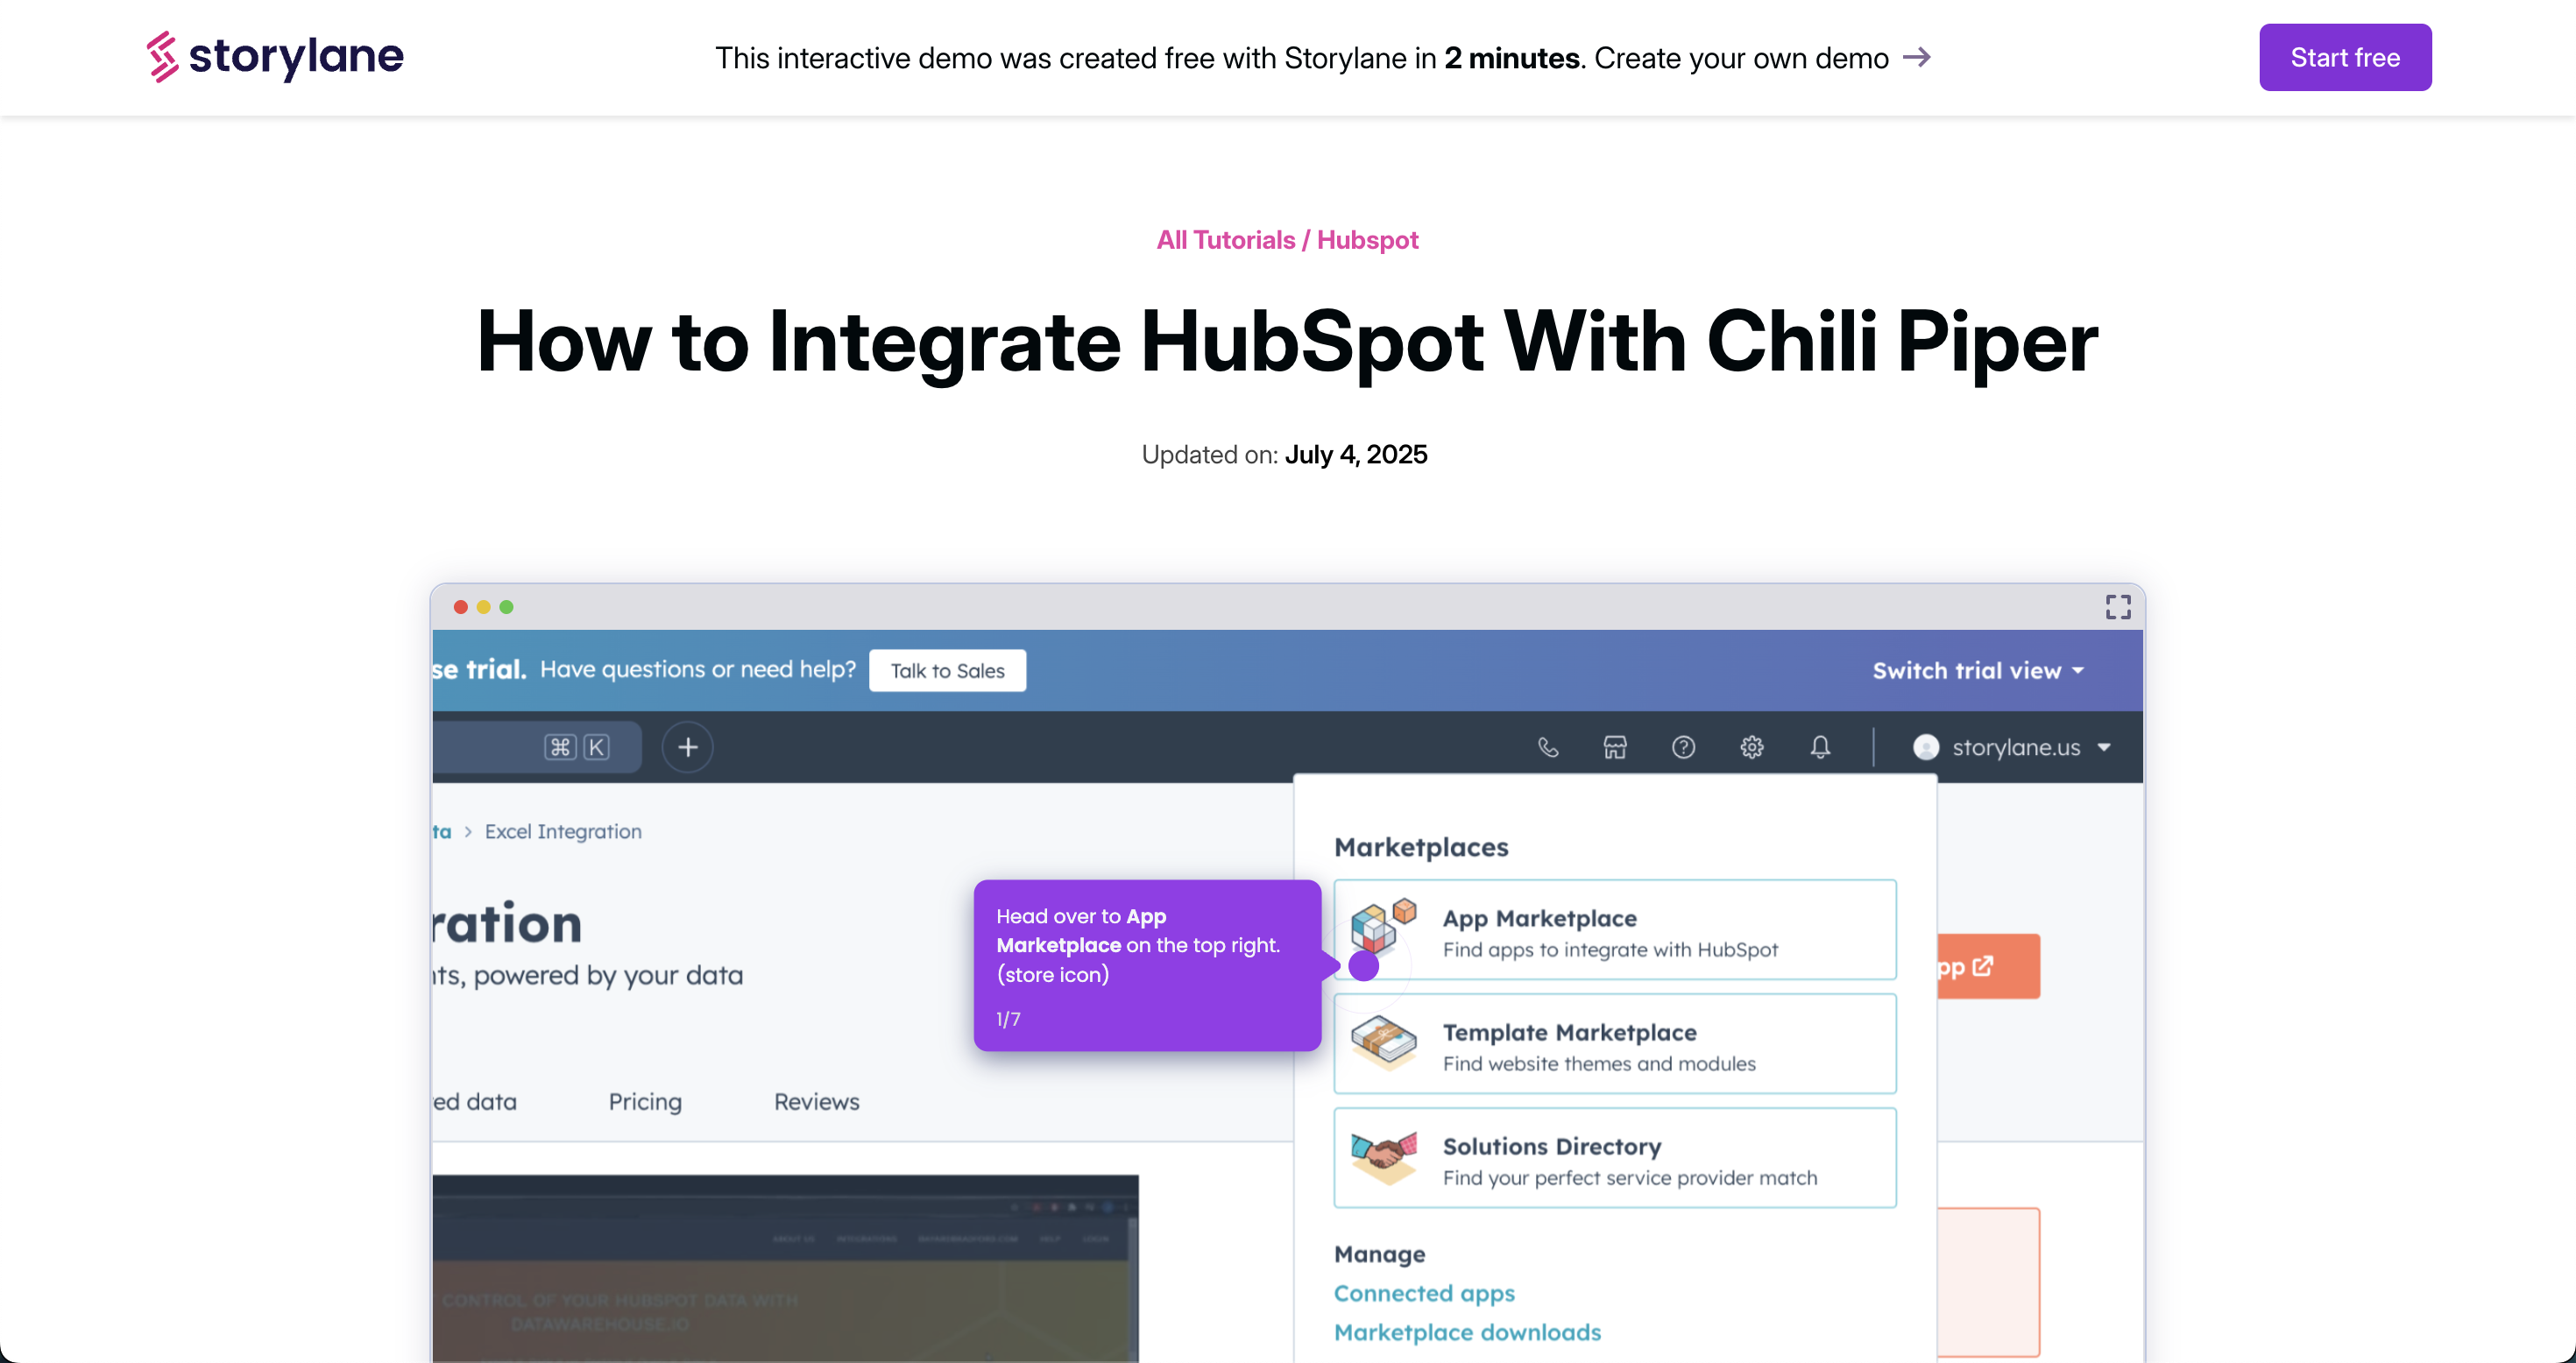Open the Switch trial view dropdown
The image size is (2576, 1363).
click(x=1978, y=671)
